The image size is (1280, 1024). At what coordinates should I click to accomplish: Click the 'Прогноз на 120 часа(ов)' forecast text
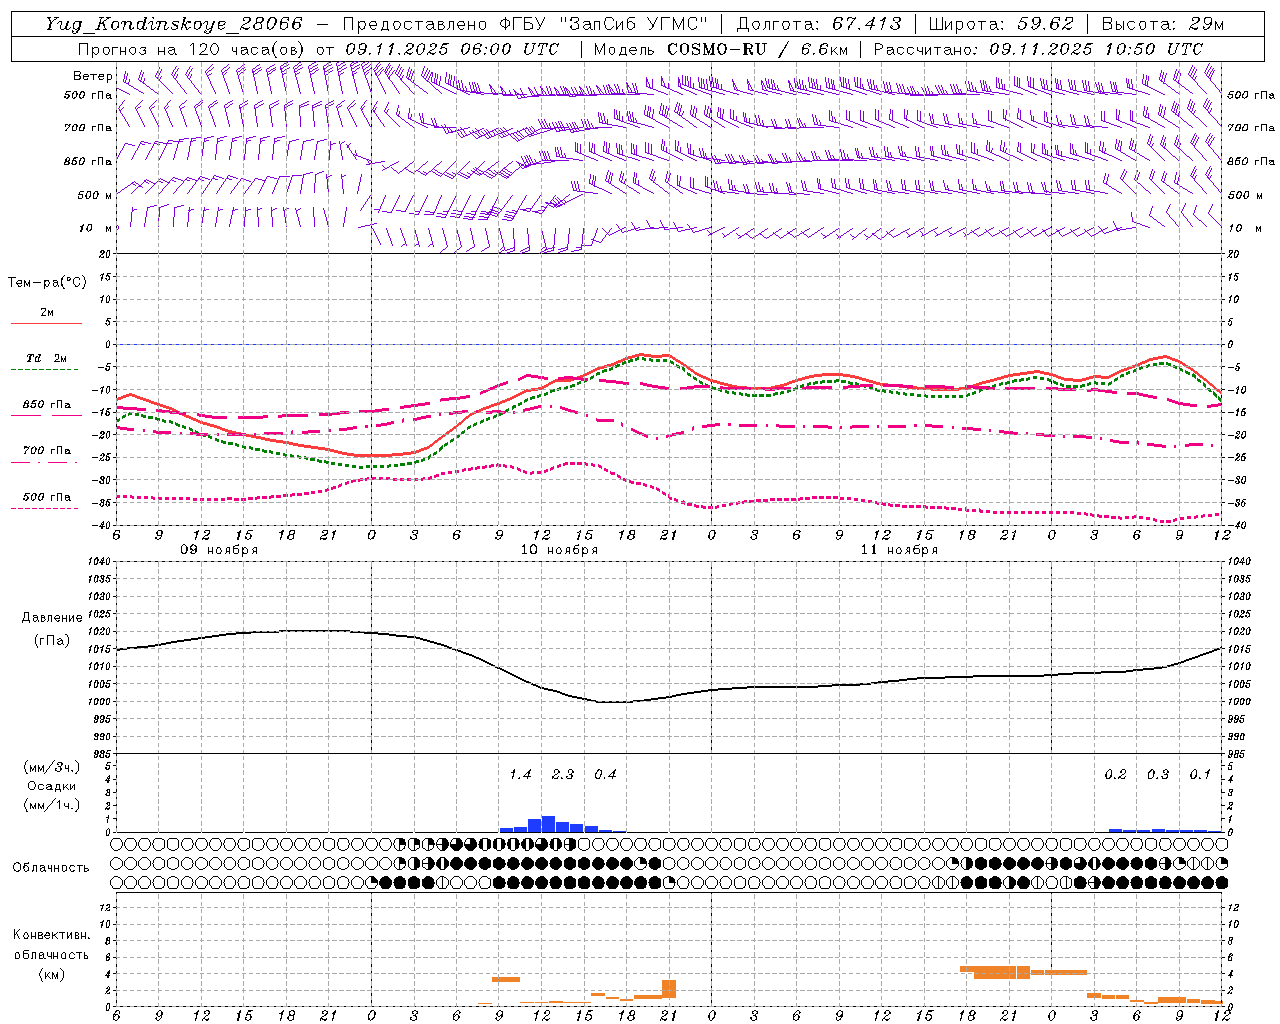pos(192,49)
